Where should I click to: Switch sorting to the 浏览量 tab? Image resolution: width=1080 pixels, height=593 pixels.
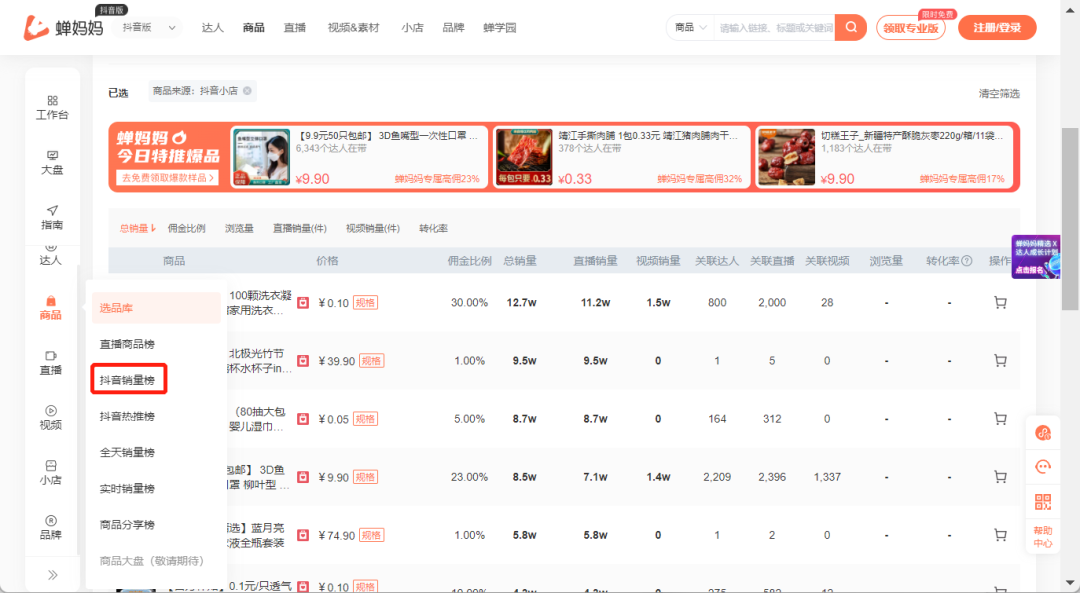(239, 229)
